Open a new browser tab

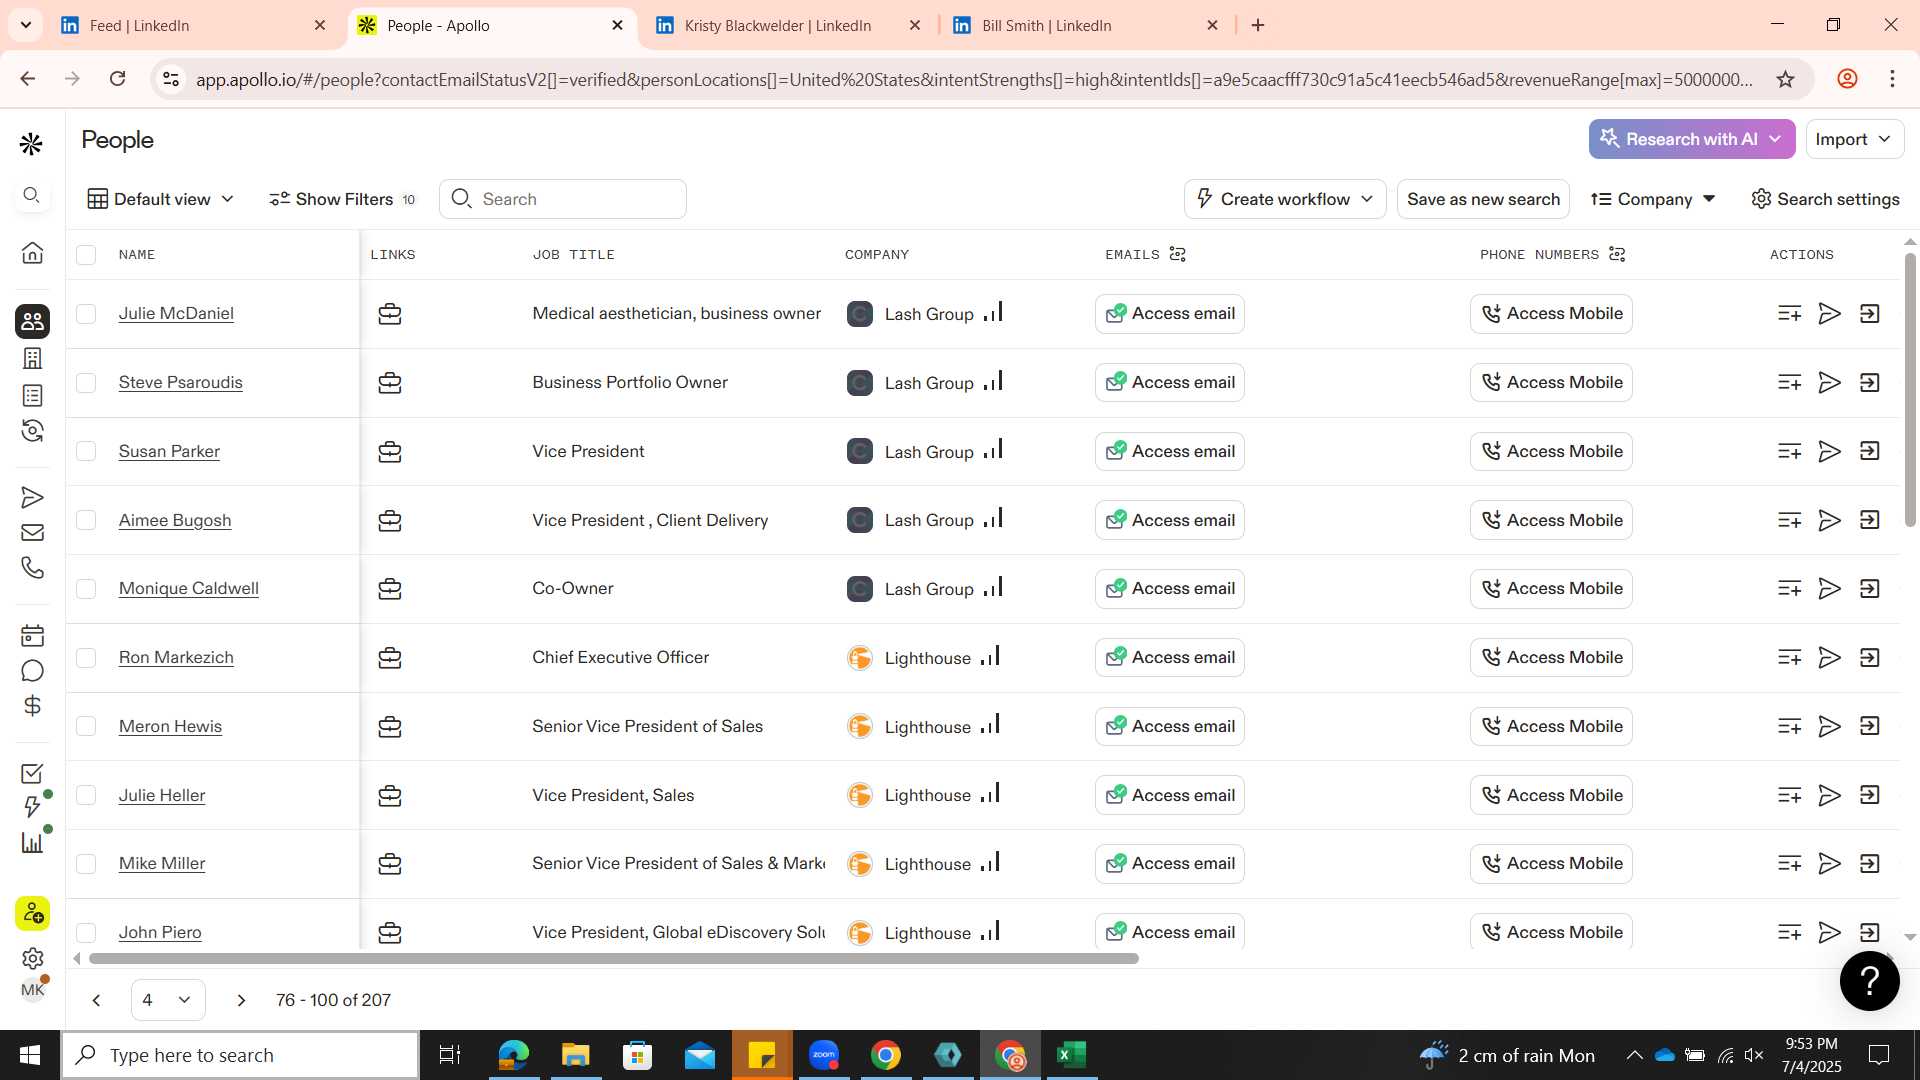point(1258,25)
